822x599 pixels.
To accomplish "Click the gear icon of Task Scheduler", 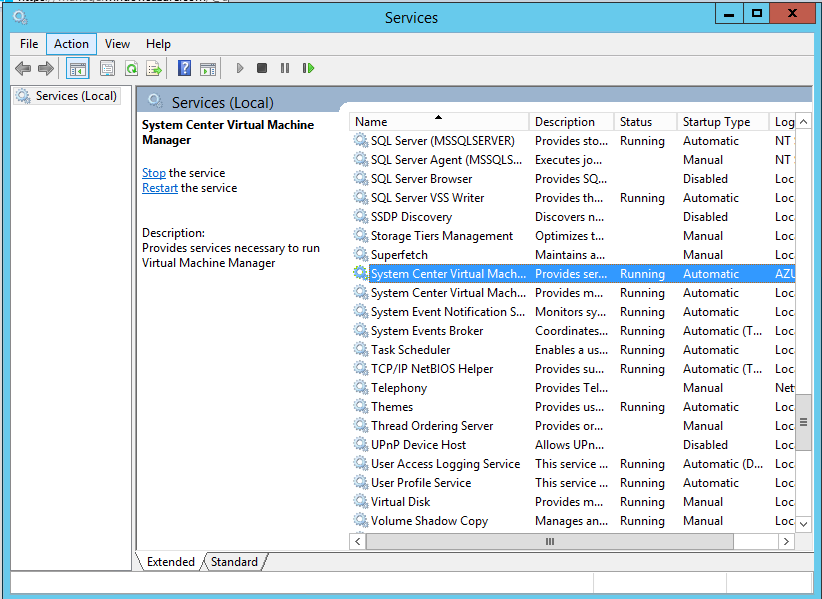I will point(361,349).
